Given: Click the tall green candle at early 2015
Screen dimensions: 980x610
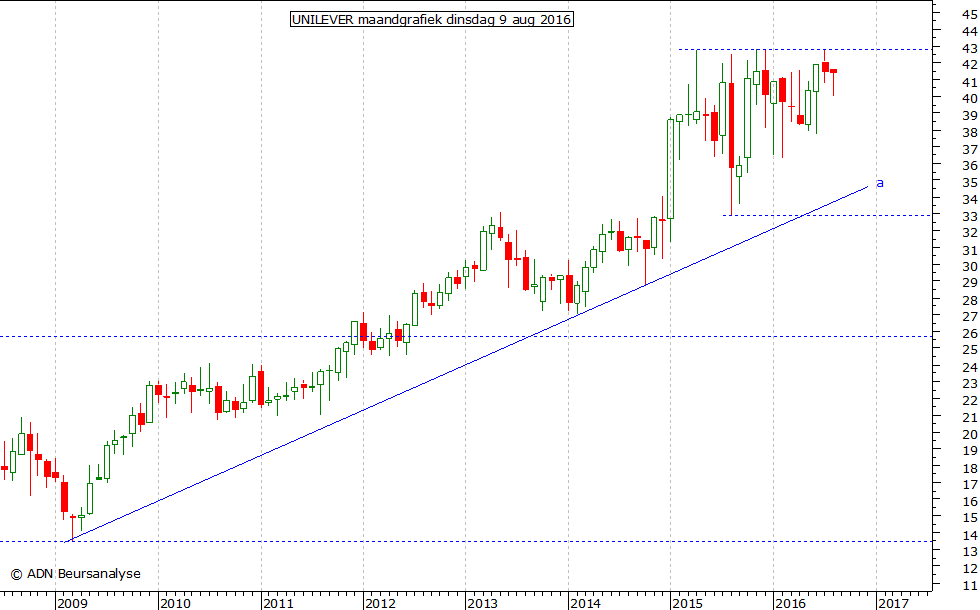Looking at the screenshot, I should coord(671,169).
